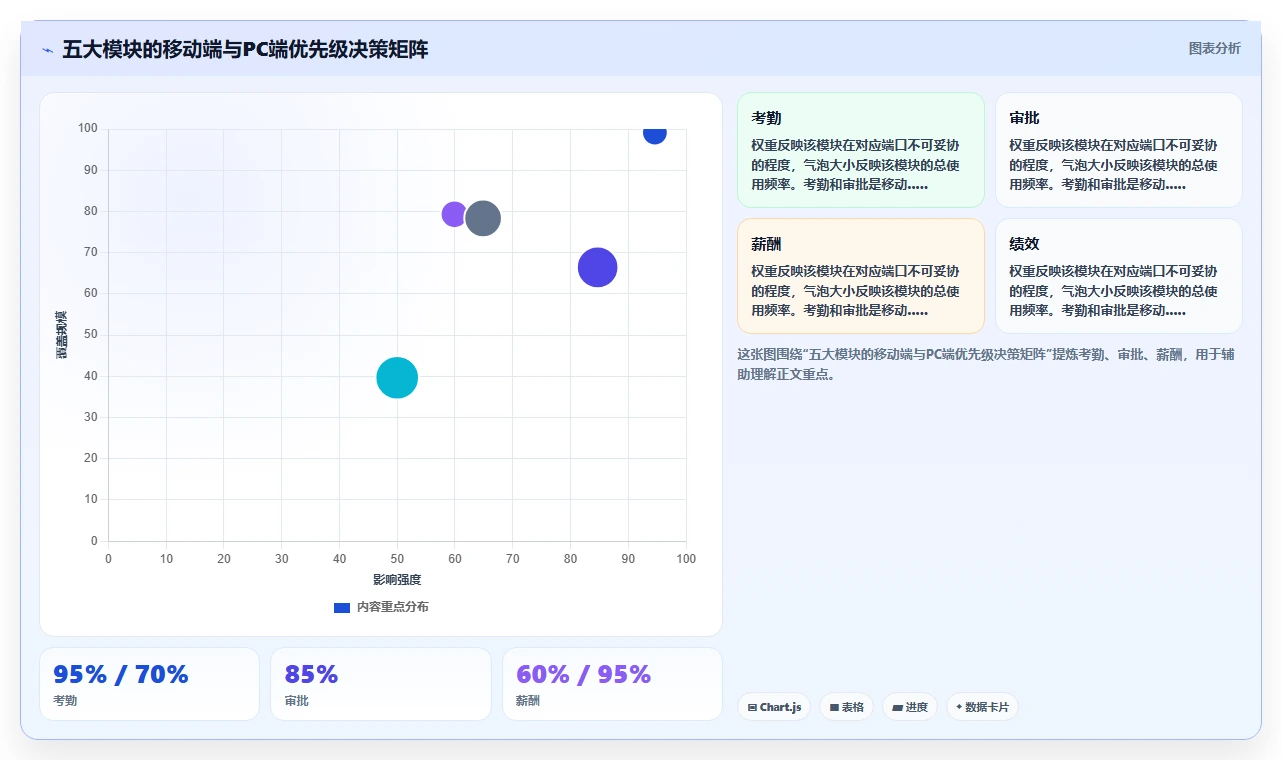Click the title 五大模块的移动端与PC端优先级决策矩阵

(245, 49)
